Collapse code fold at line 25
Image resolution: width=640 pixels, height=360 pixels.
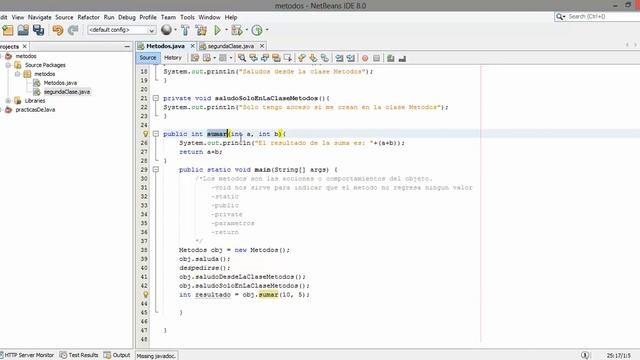[x=156, y=133]
